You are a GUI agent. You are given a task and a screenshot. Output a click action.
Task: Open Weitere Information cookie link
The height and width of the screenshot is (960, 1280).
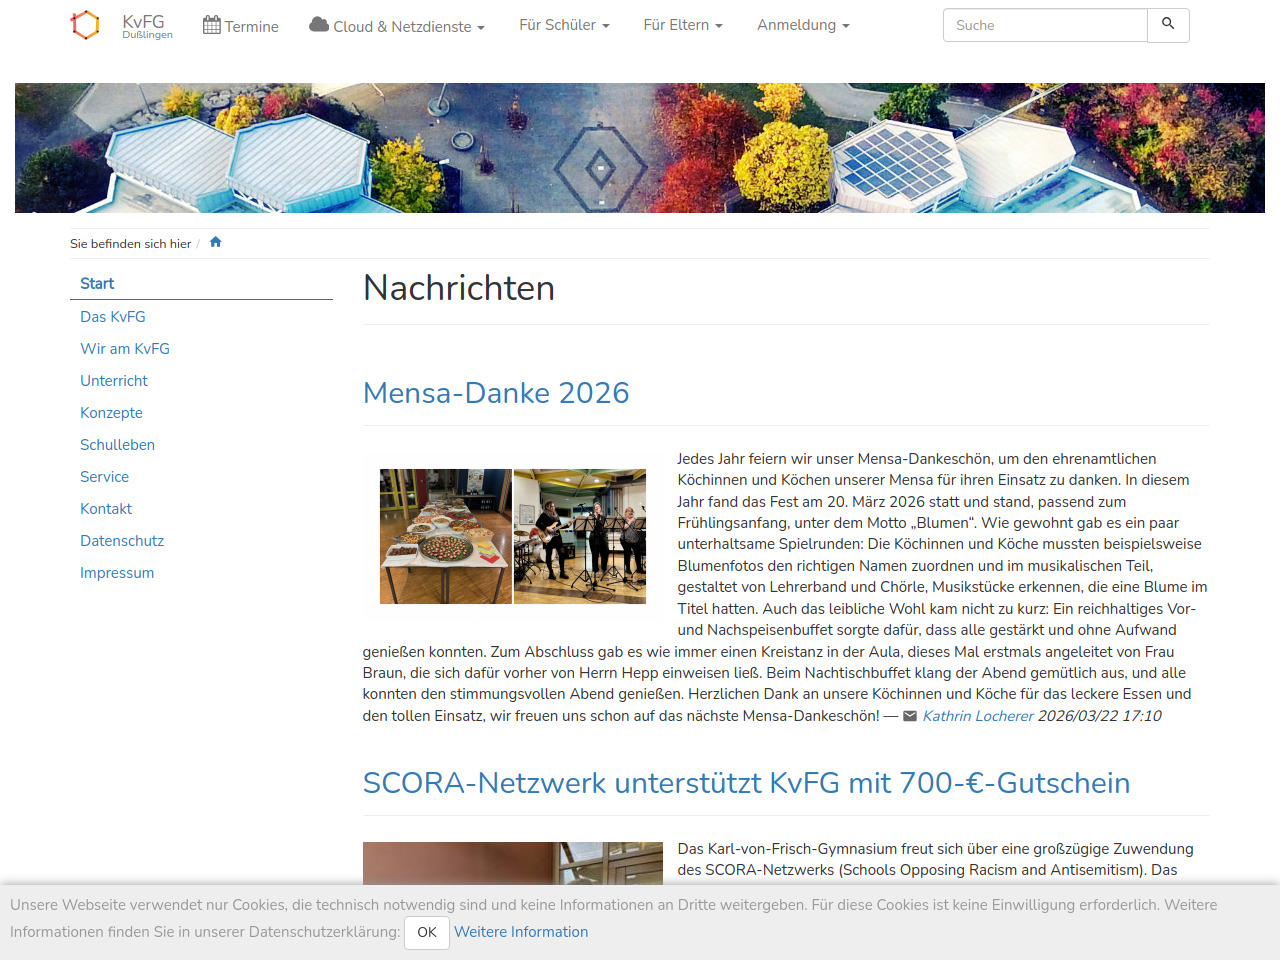[x=521, y=932]
